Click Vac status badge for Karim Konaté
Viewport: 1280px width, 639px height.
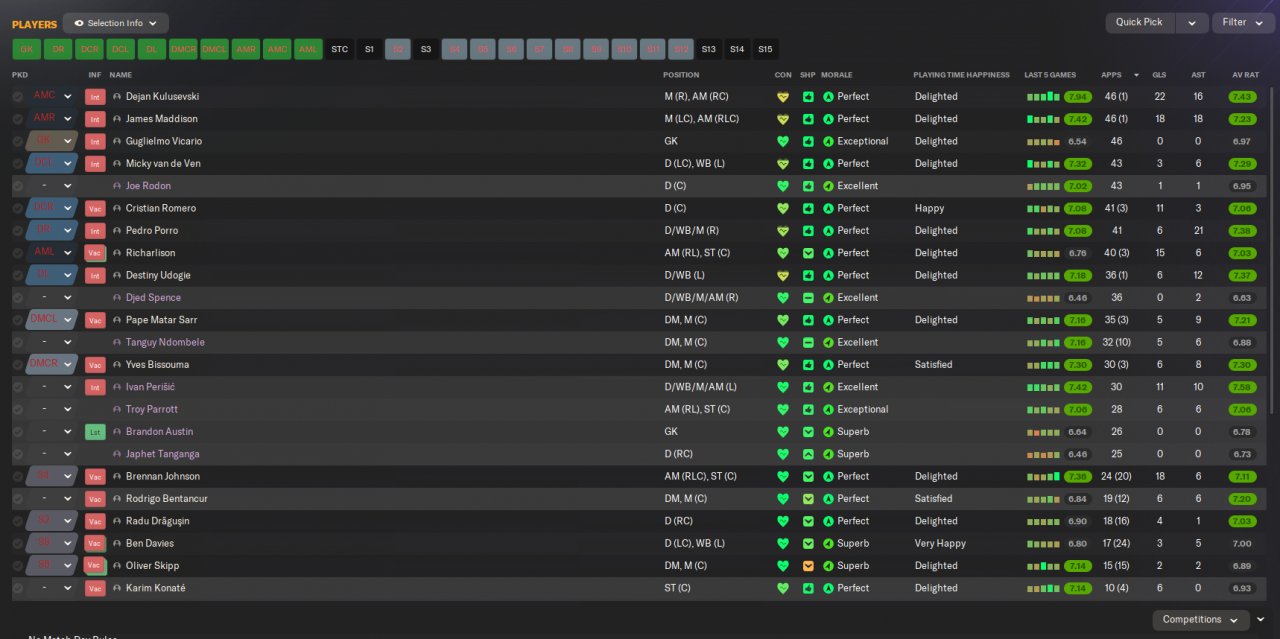95,589
